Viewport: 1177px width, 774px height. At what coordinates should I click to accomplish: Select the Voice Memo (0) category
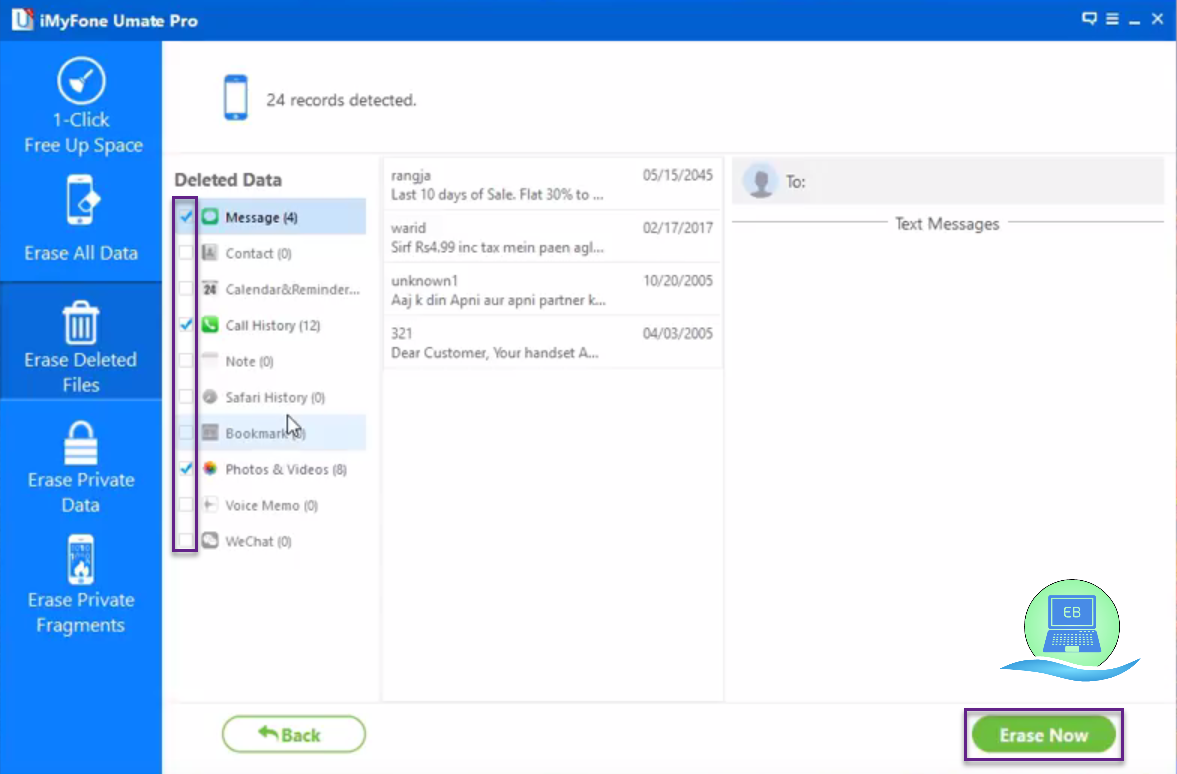tap(271, 505)
